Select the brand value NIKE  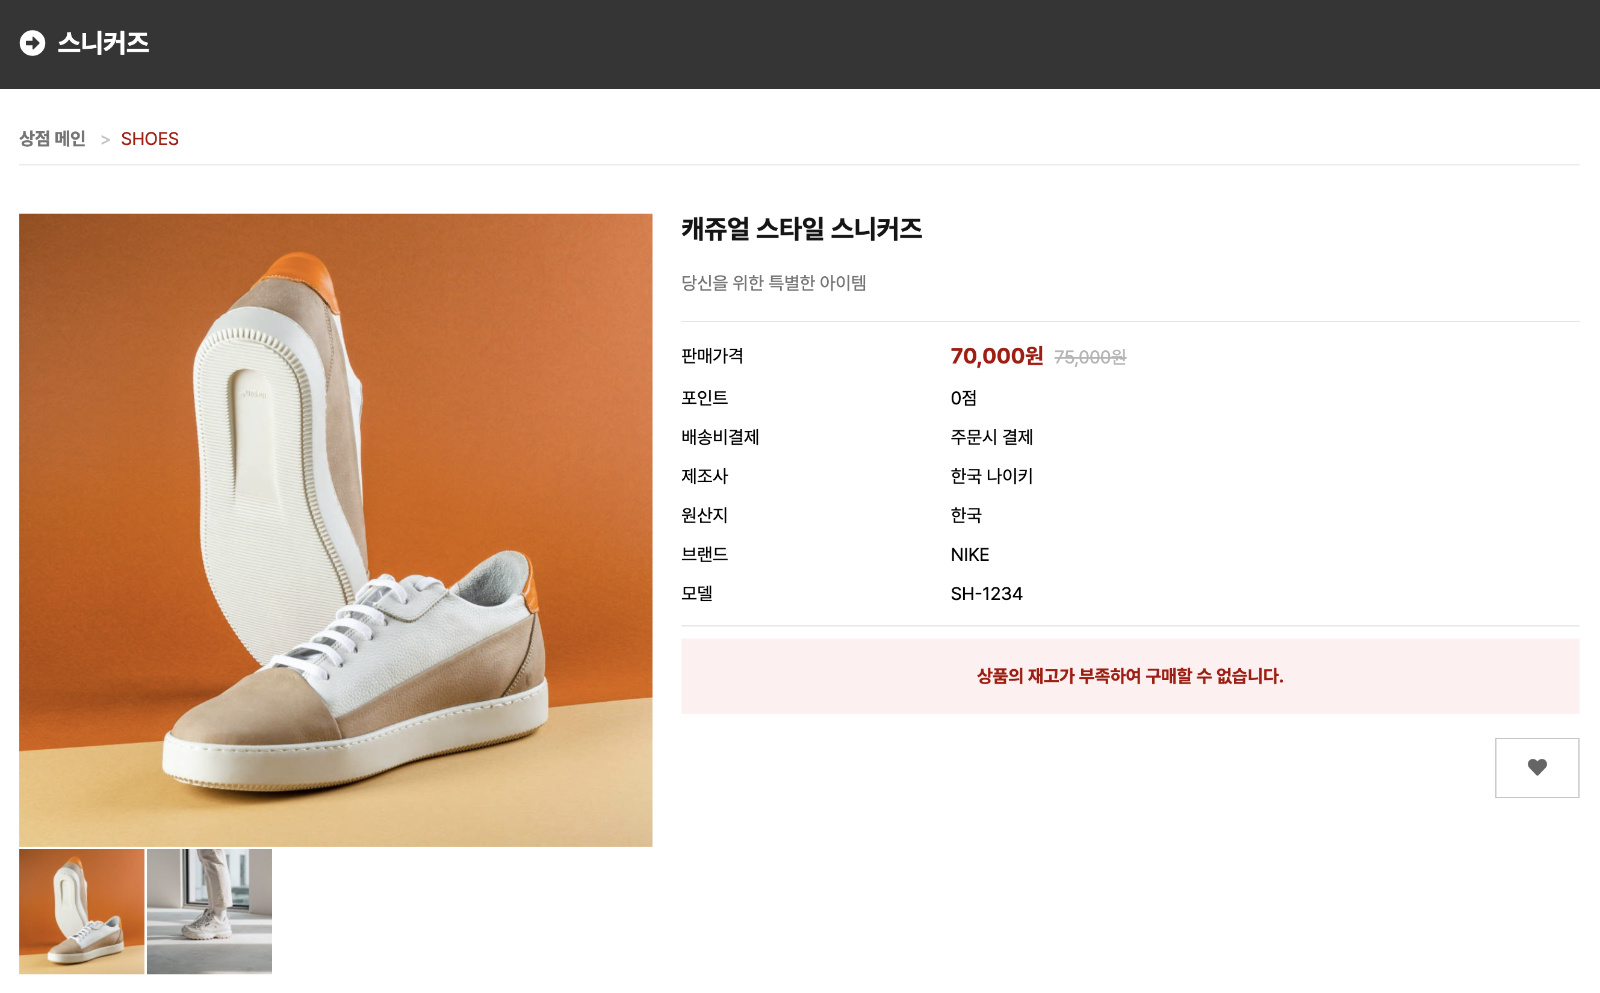tap(970, 555)
